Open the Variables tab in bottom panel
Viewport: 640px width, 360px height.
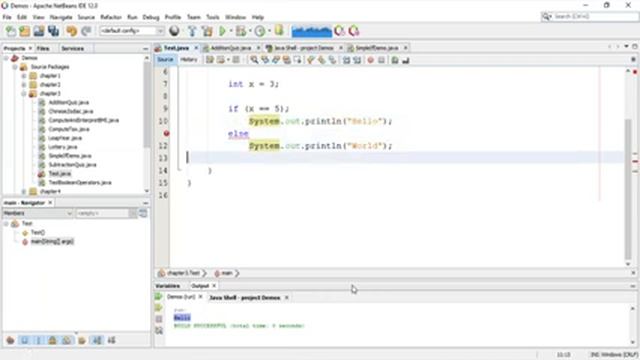point(168,286)
